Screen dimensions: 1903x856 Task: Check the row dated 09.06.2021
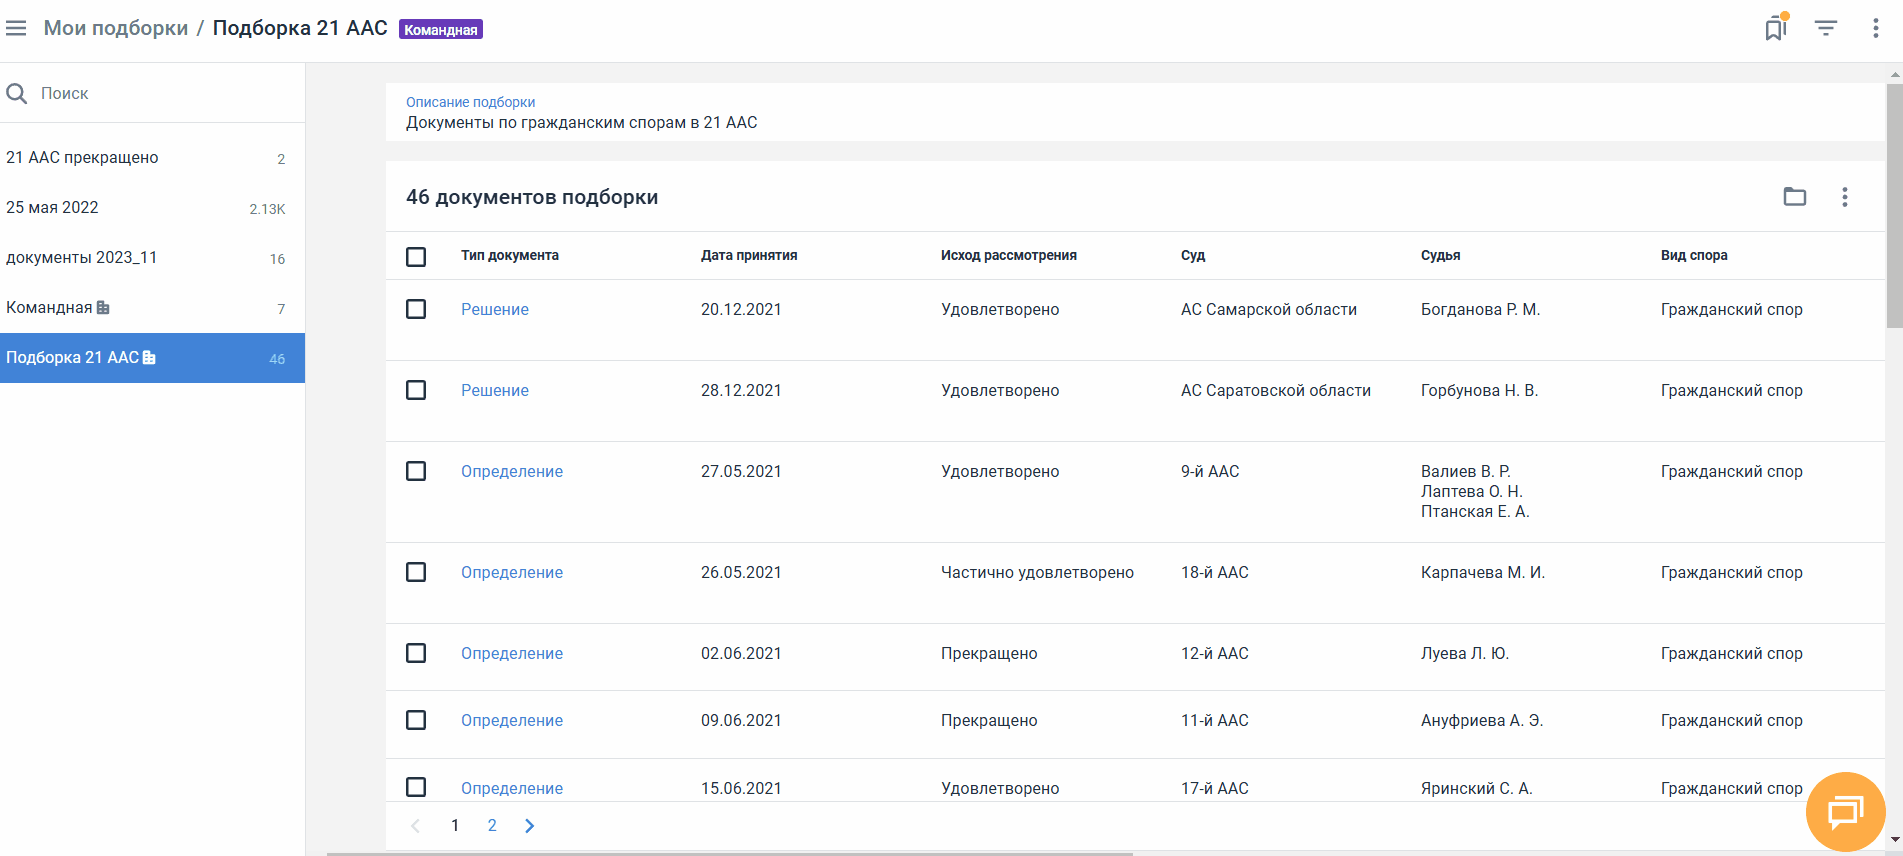416,720
